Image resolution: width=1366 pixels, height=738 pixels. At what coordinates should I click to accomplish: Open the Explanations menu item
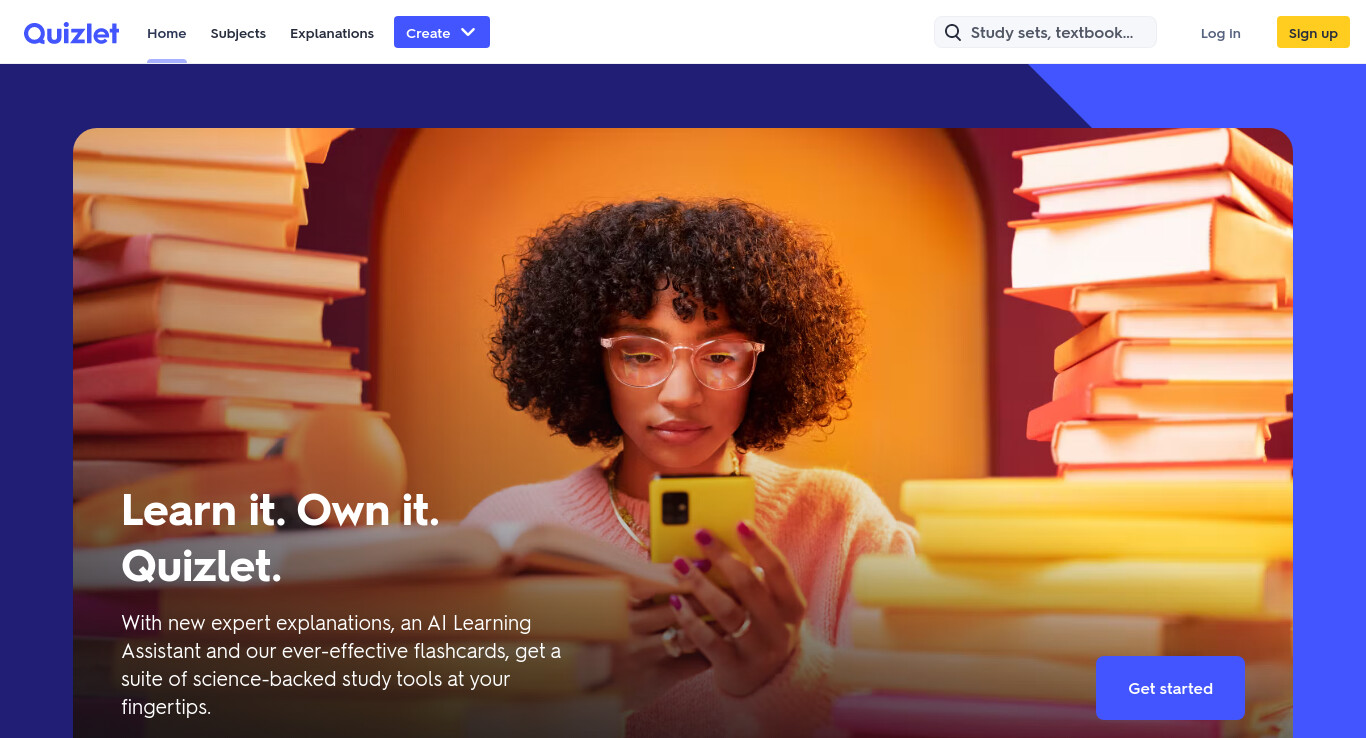(332, 33)
